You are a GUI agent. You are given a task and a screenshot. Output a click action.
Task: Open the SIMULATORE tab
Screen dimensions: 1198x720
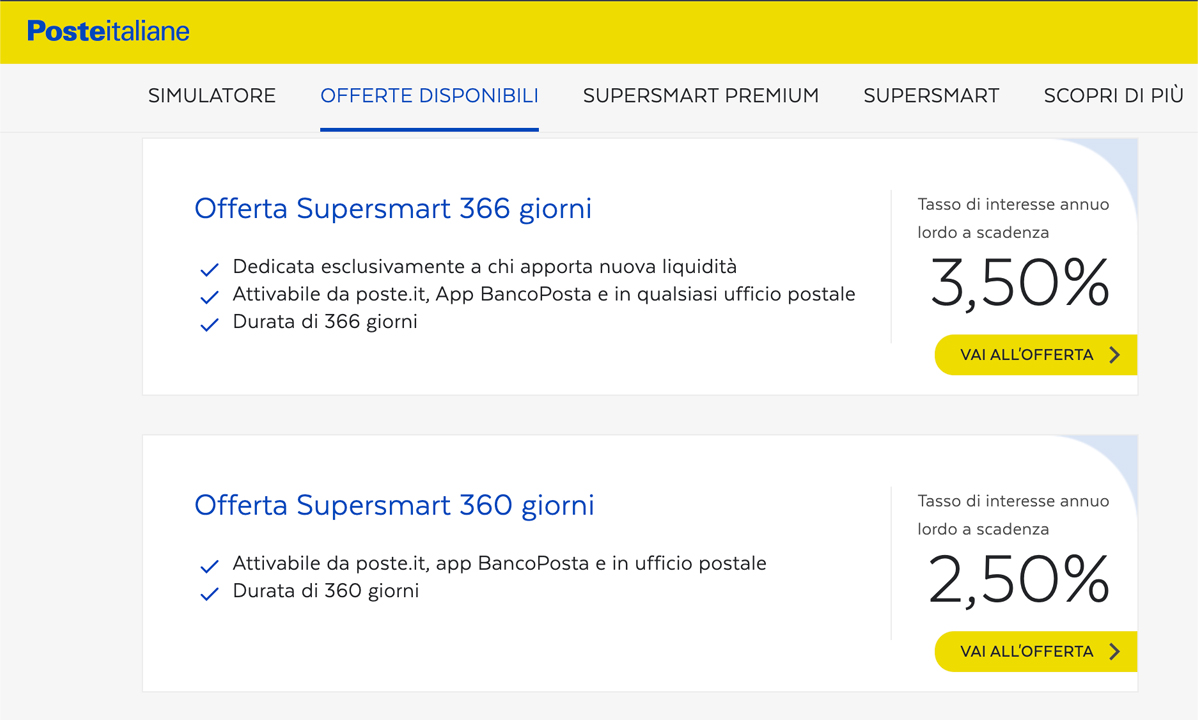212,96
